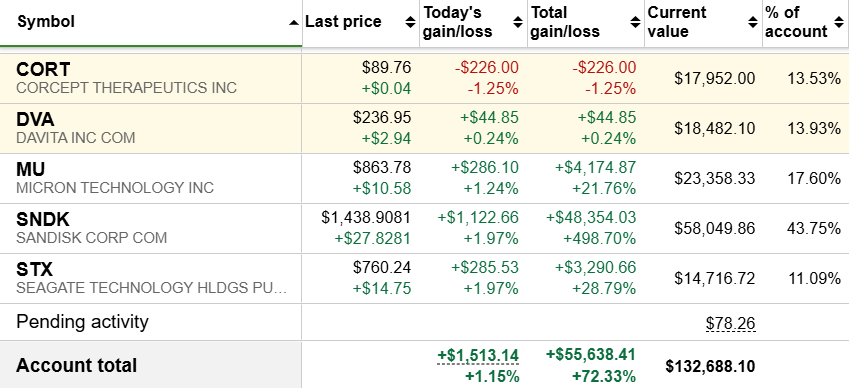
Task: Click Current value sort arrows
Action: click(753, 22)
